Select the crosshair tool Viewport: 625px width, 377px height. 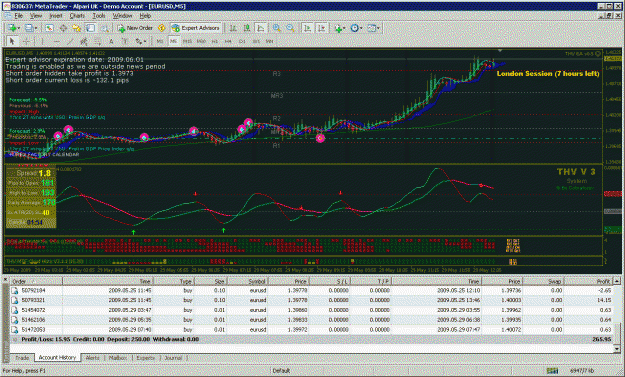(x=26, y=41)
